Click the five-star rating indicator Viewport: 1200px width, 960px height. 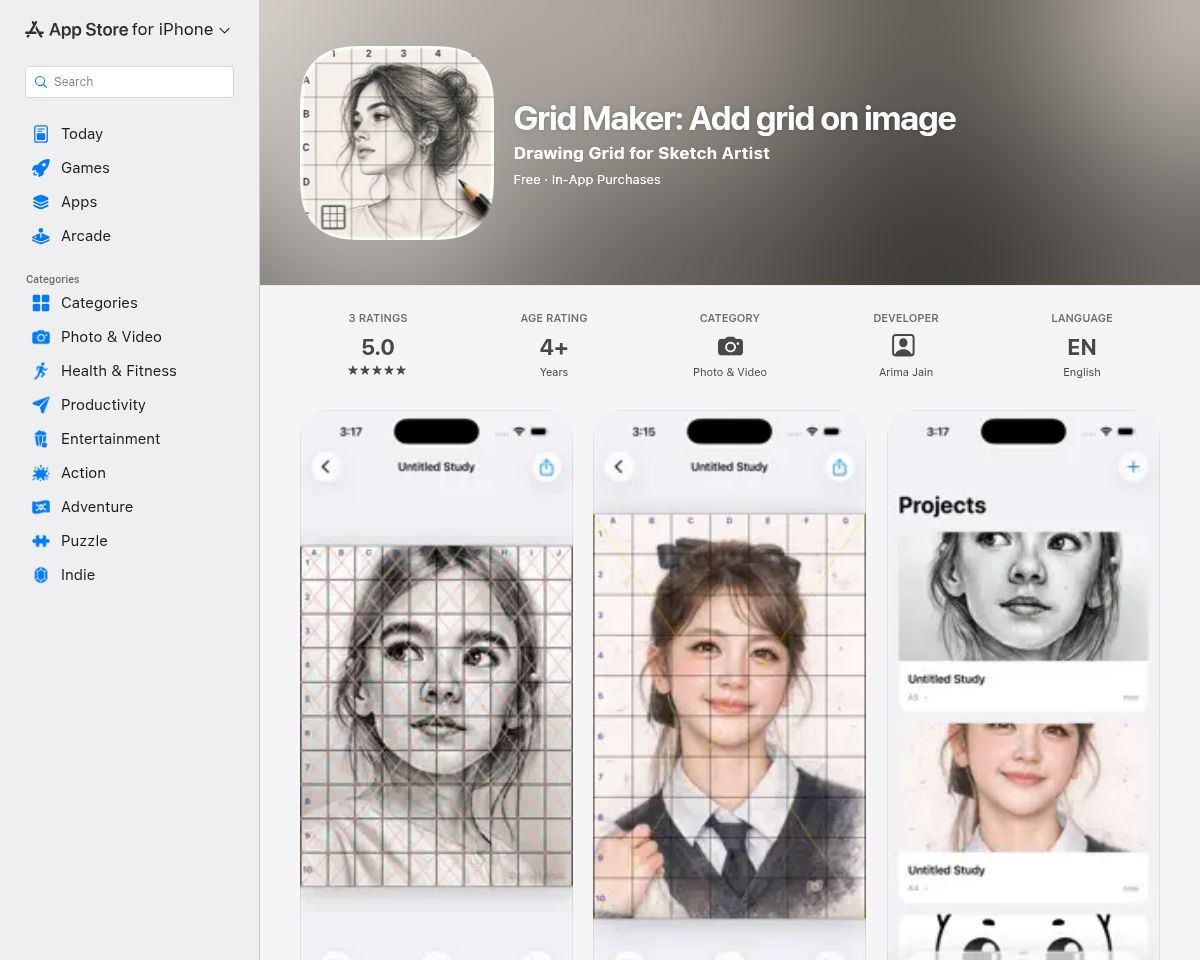pyautogui.click(x=378, y=371)
